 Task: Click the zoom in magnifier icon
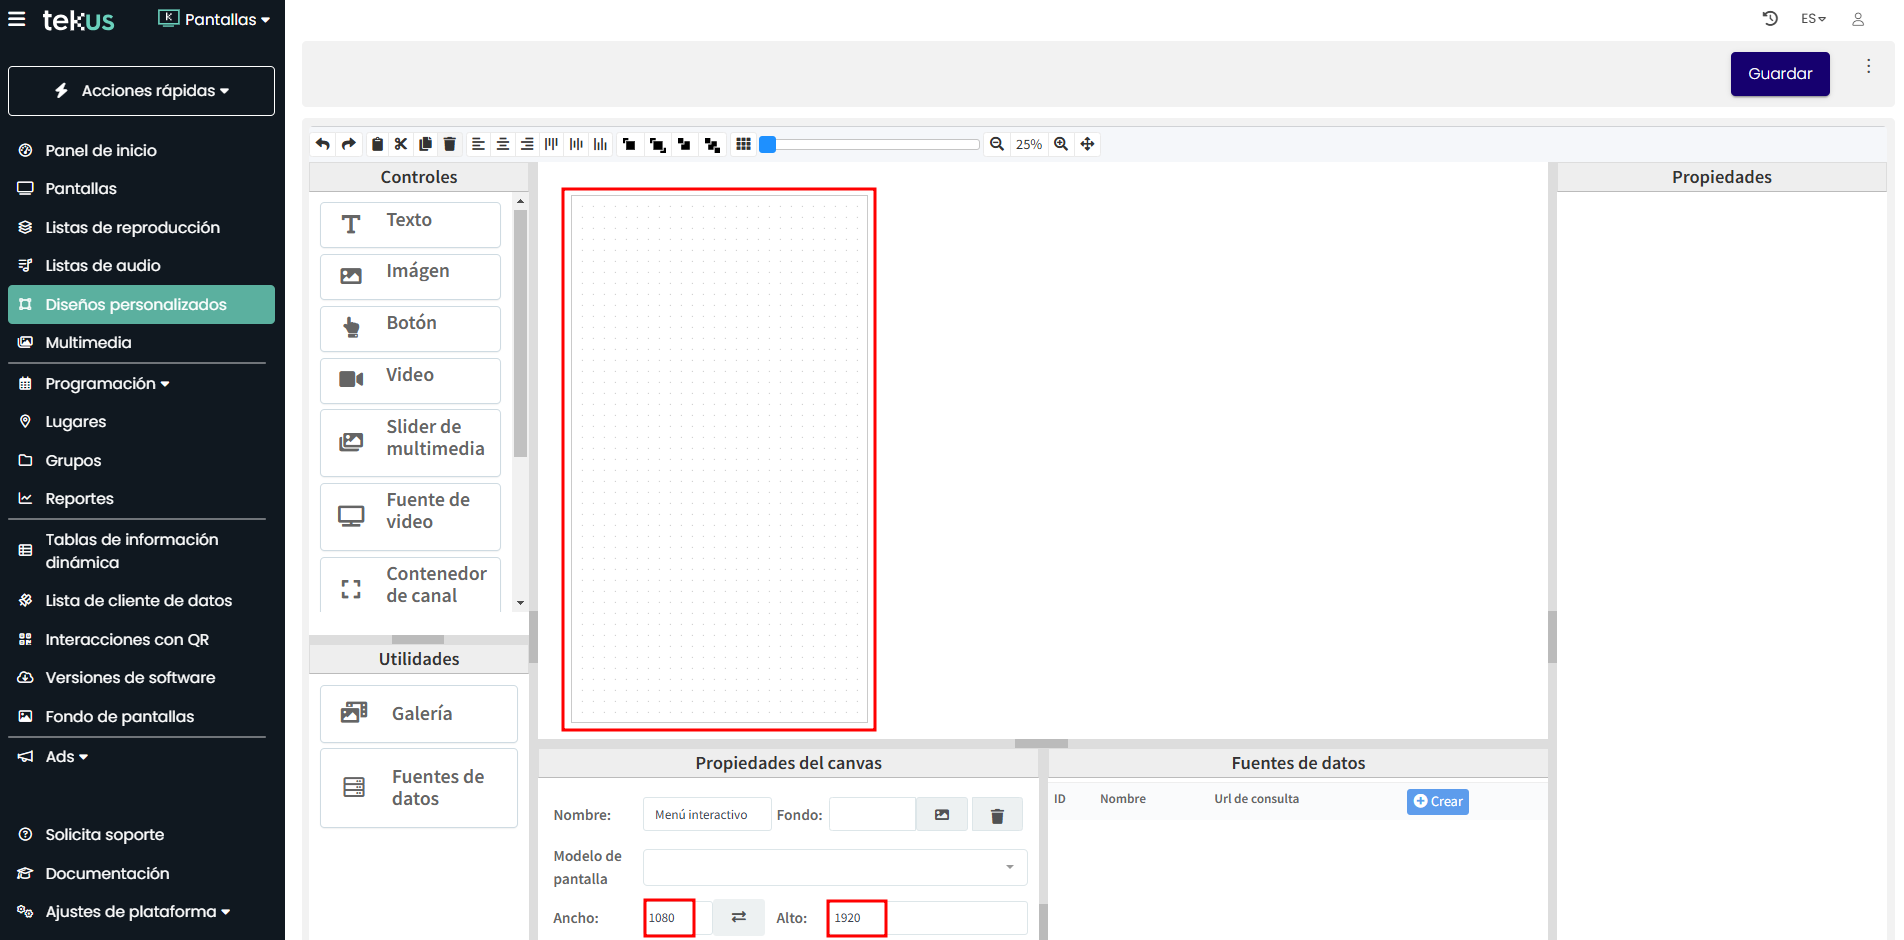coord(1061,144)
